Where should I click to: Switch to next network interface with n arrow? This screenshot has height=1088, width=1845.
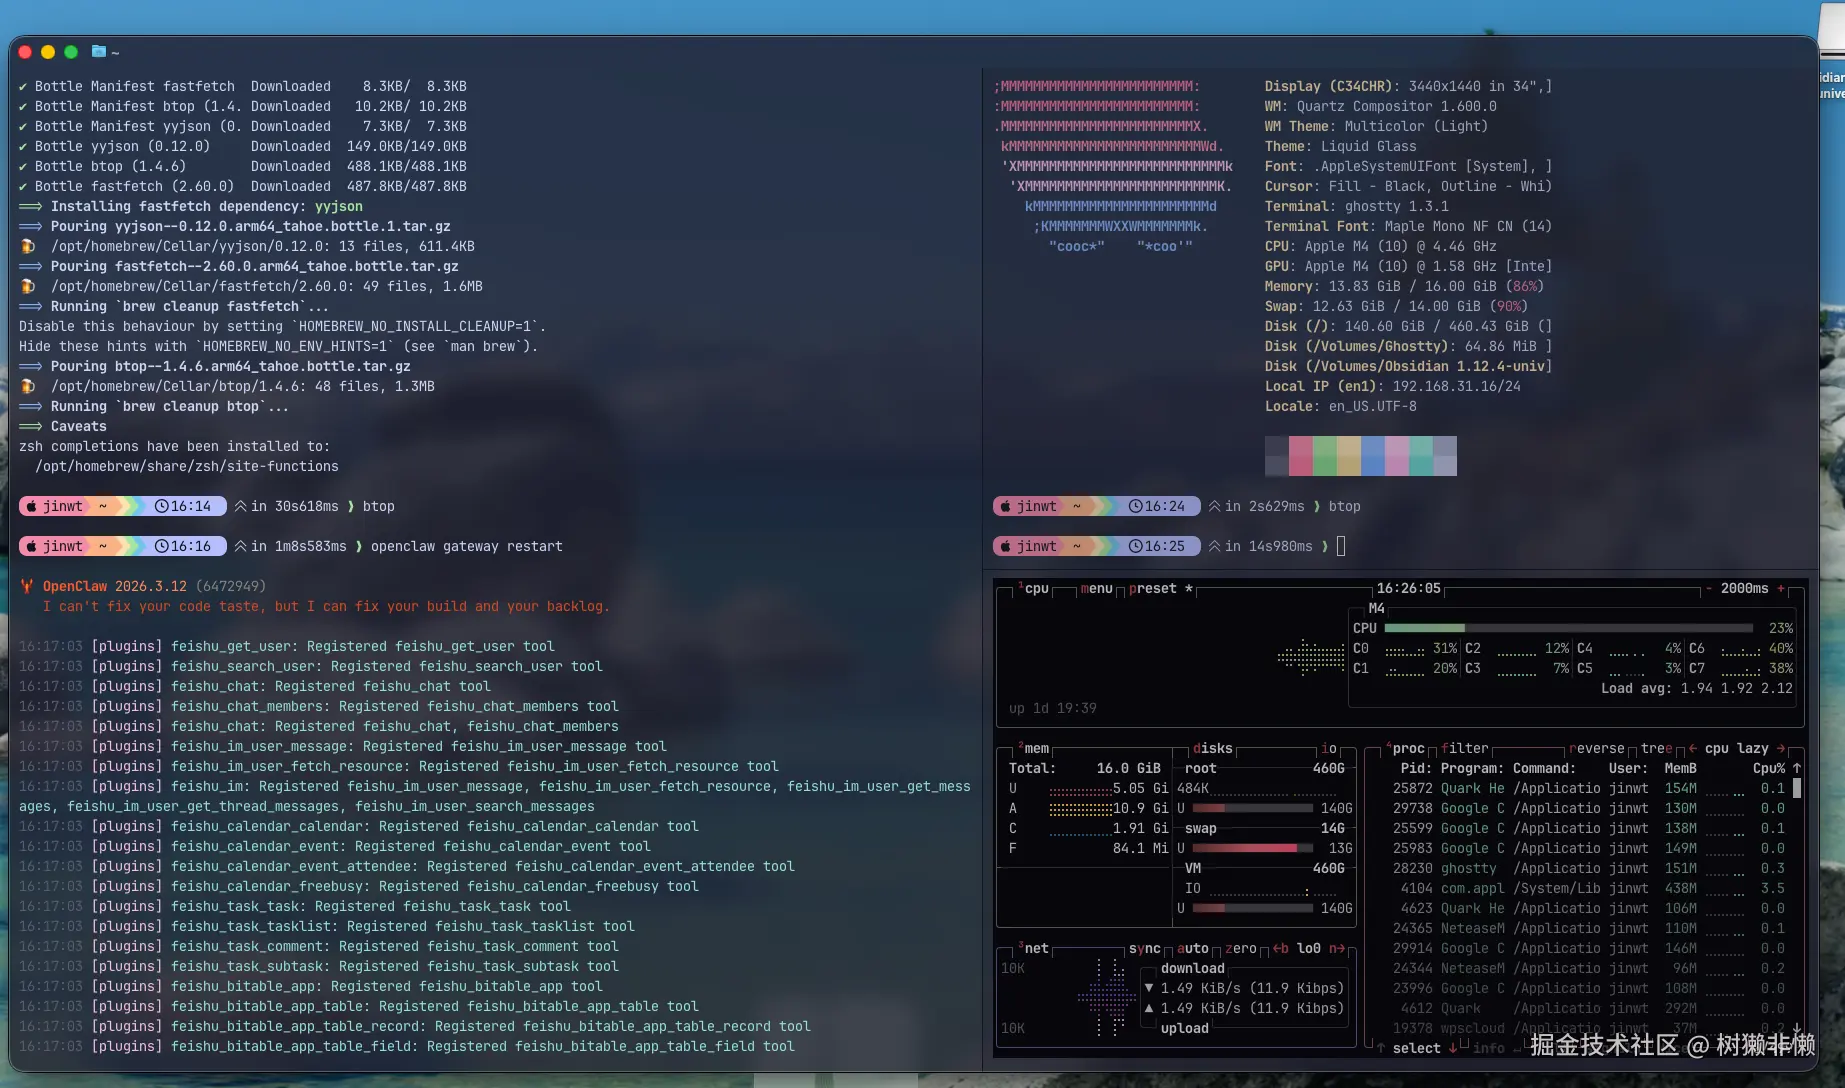tap(1336, 949)
